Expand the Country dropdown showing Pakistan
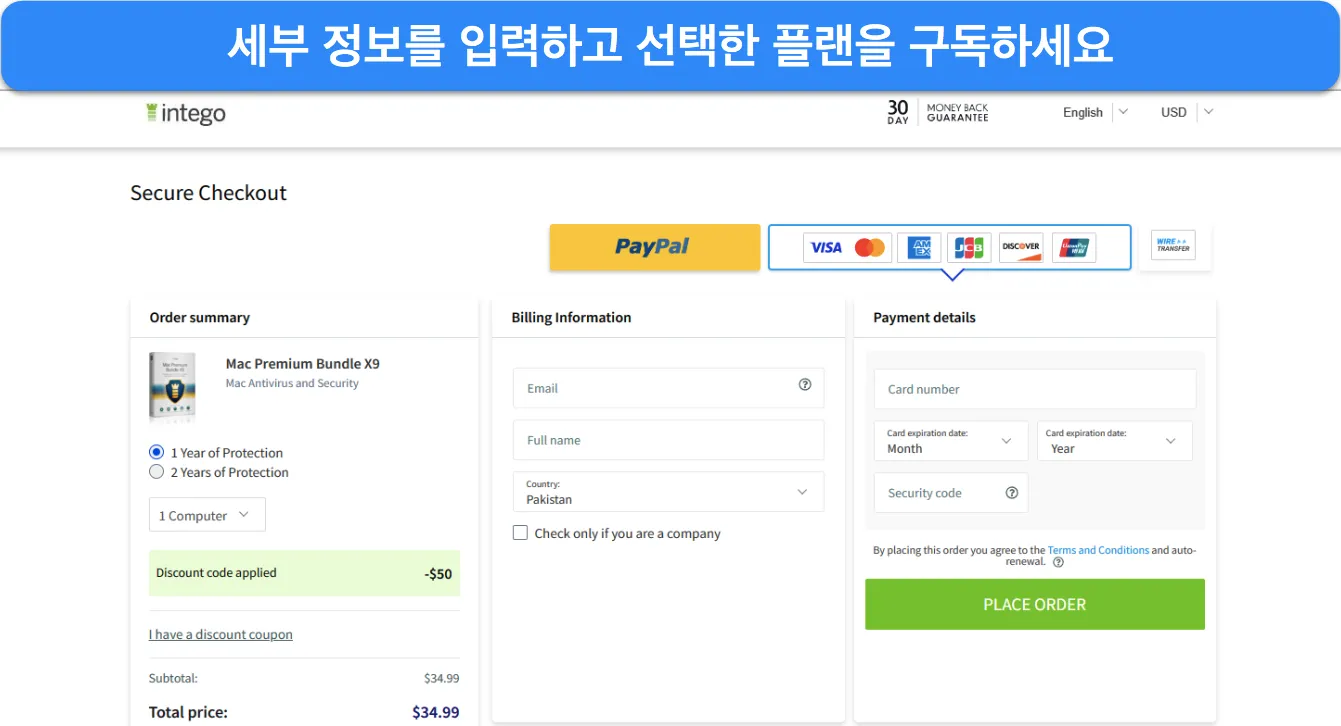Viewport: 1341px width, 726px height. pyautogui.click(x=668, y=492)
